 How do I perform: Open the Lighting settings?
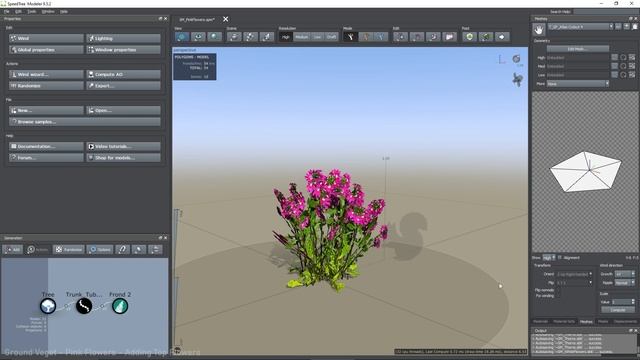coord(123,38)
